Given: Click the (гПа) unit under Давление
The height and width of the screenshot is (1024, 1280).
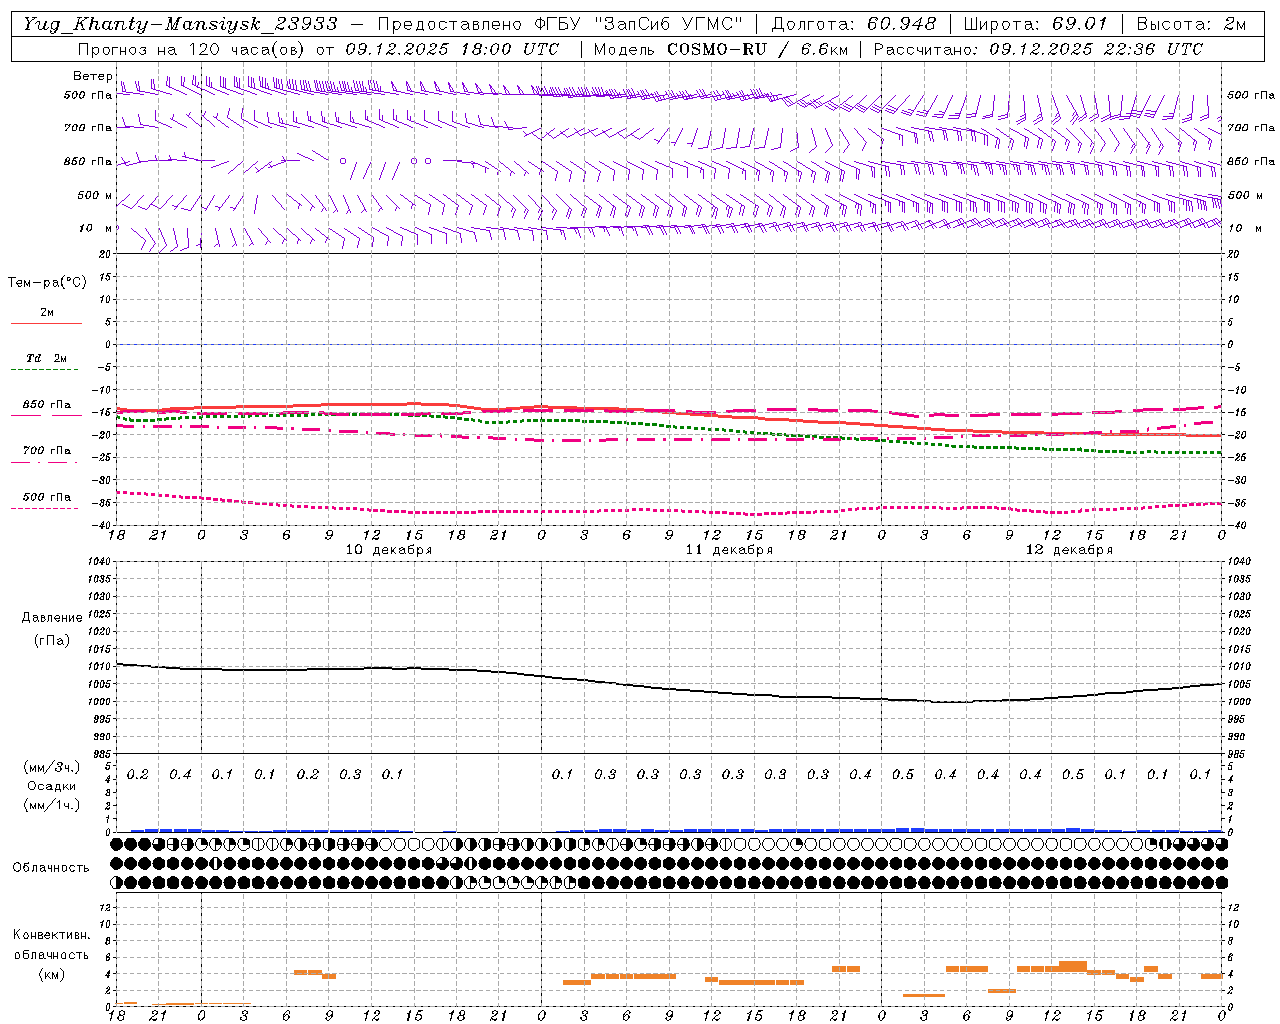Looking at the screenshot, I should [x=52, y=641].
